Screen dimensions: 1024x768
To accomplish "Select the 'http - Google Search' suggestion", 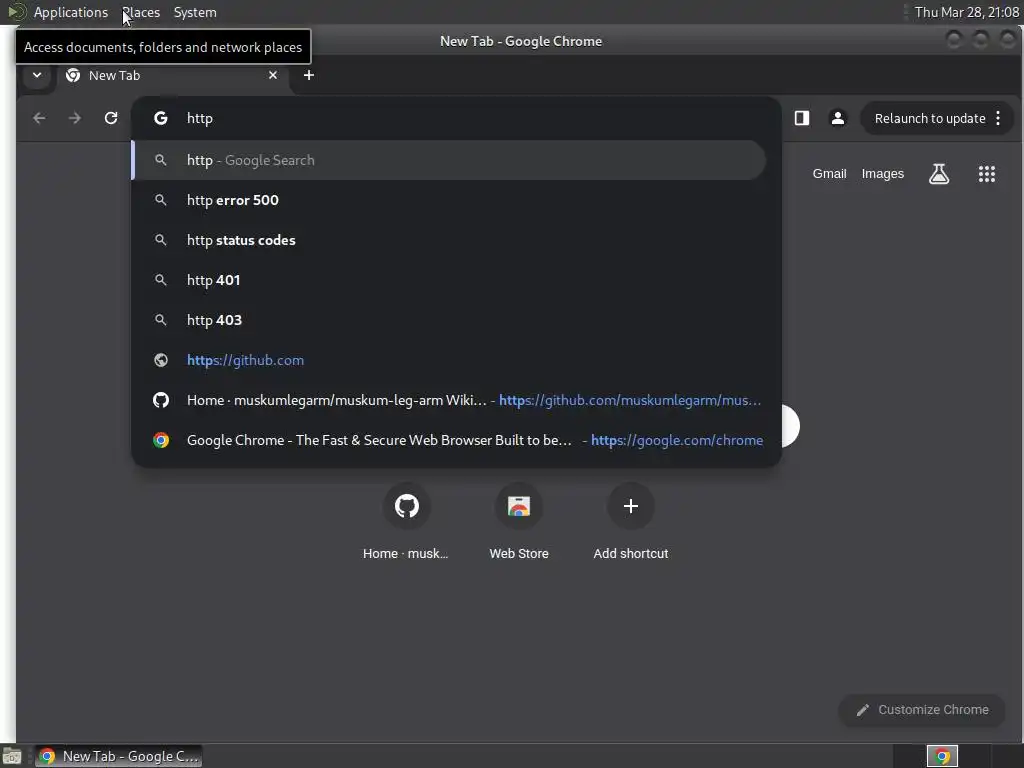I will [x=449, y=160].
